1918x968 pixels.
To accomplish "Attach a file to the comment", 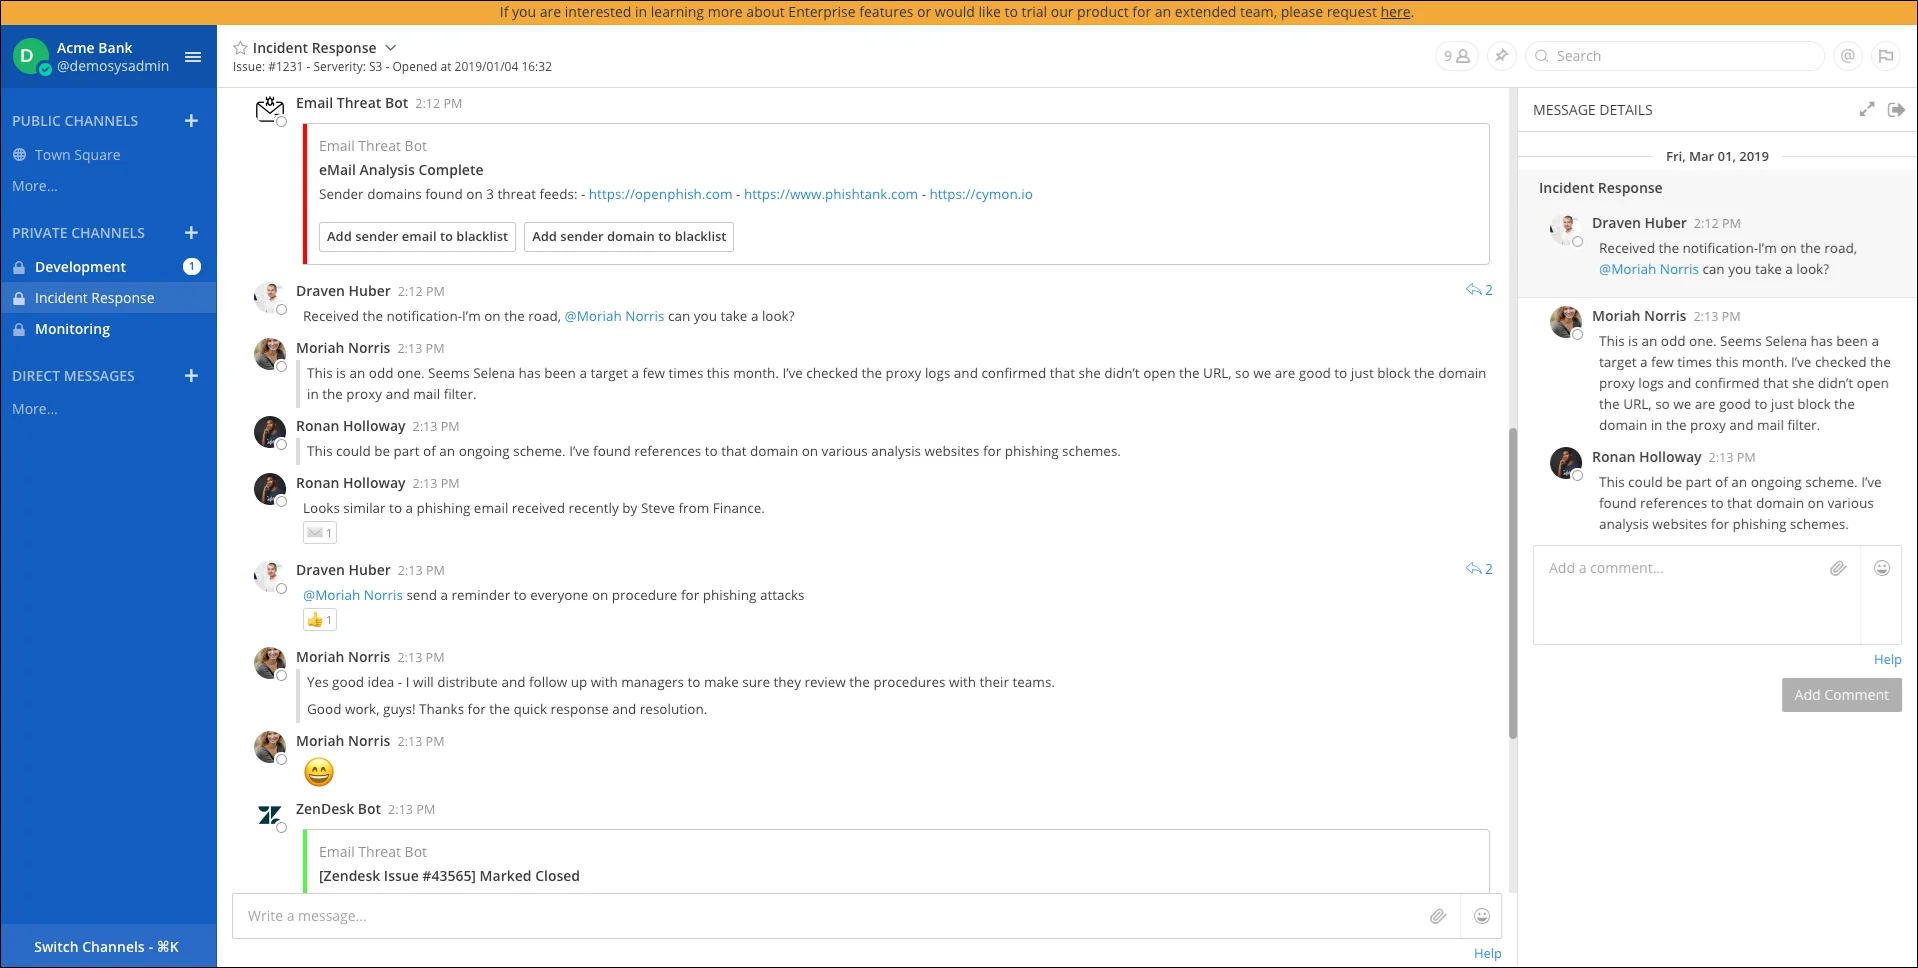I will coord(1838,568).
